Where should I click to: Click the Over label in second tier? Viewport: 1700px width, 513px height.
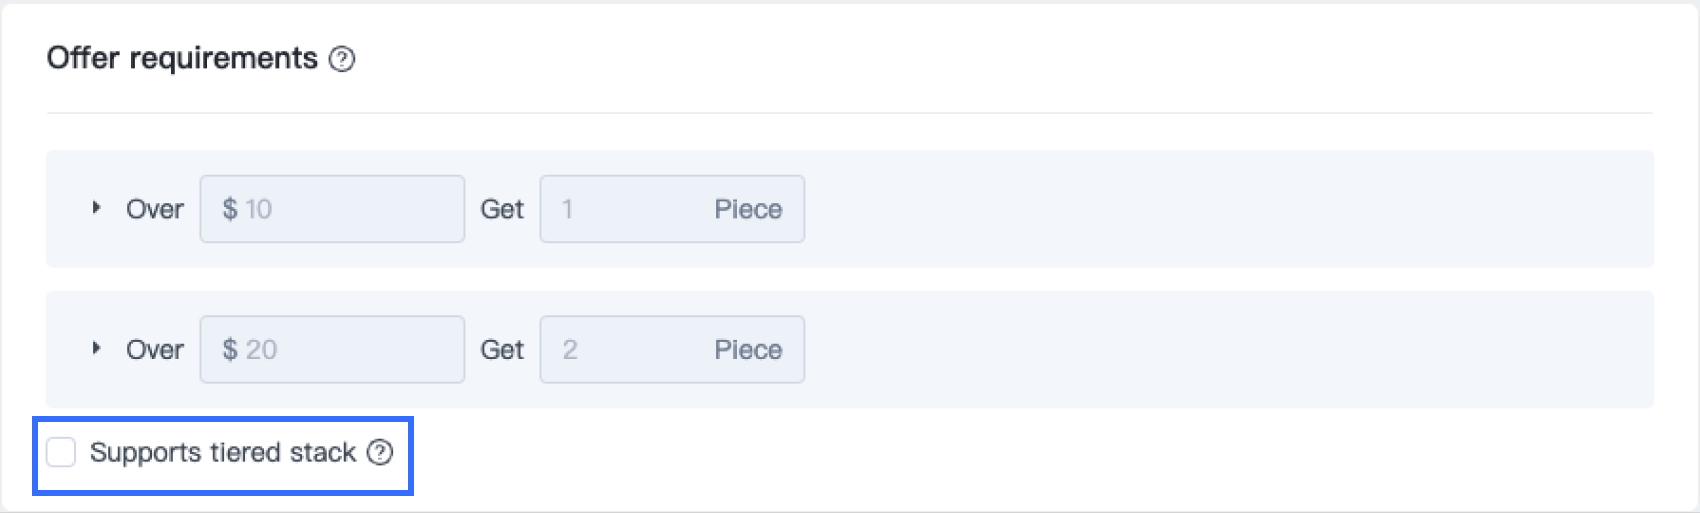pyautogui.click(x=155, y=349)
